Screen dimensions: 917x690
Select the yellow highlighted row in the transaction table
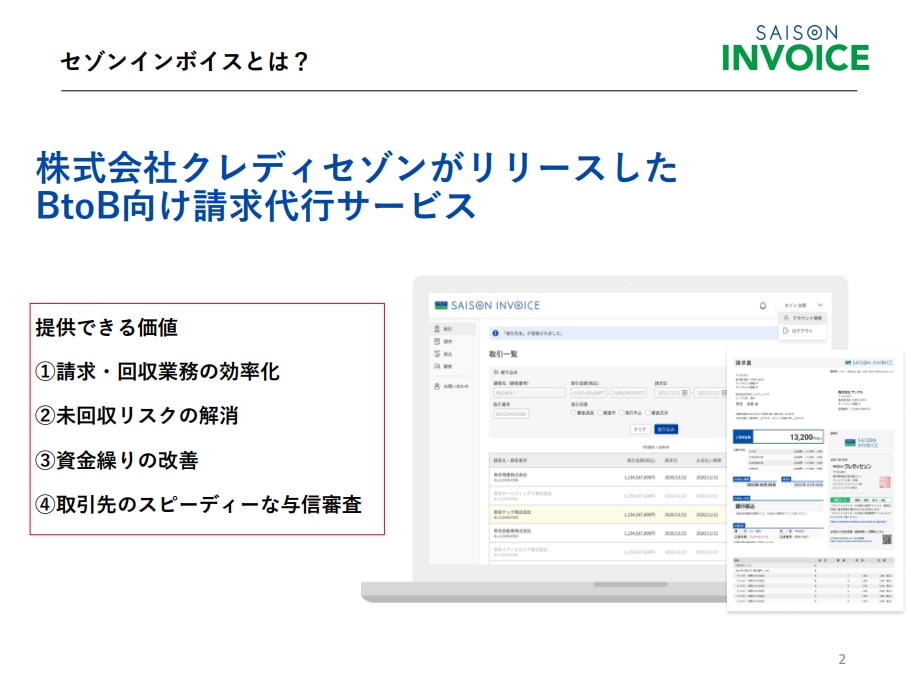pyautogui.click(x=607, y=515)
